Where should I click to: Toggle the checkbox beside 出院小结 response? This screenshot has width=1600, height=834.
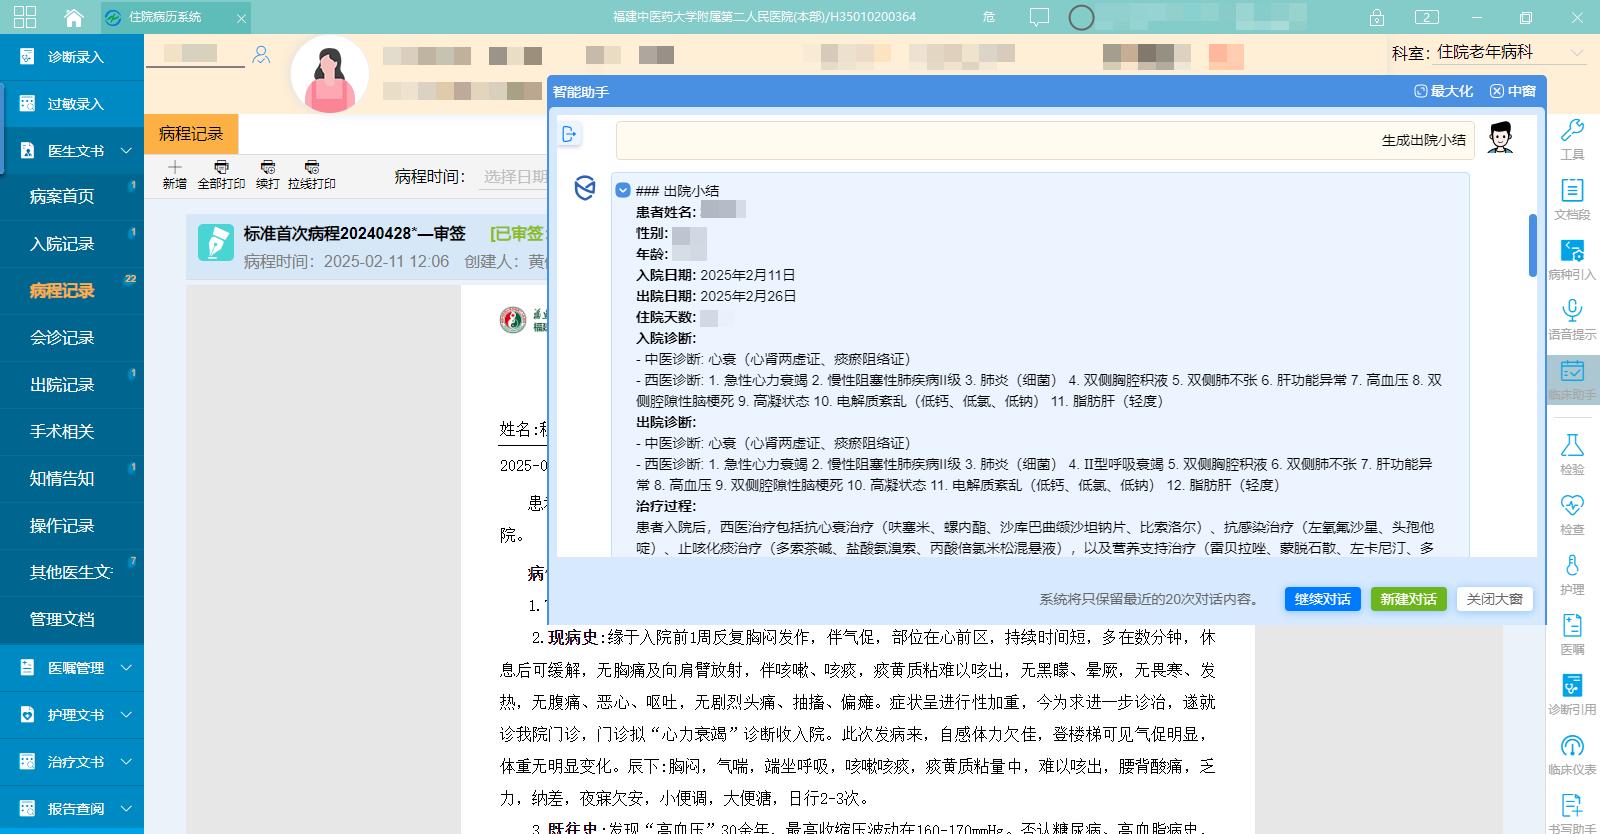623,190
